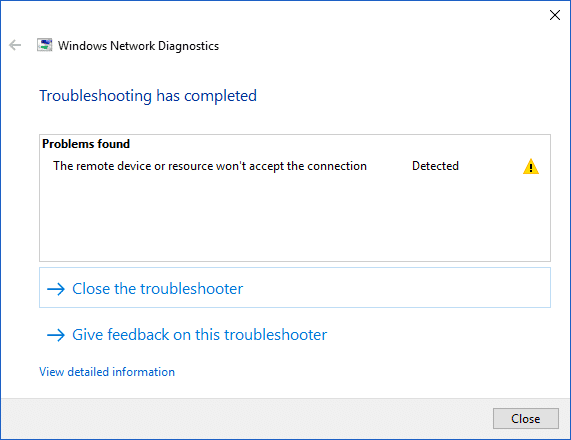
Task: Click arrow icon beside Close the troubleshooter
Action: coord(56,289)
